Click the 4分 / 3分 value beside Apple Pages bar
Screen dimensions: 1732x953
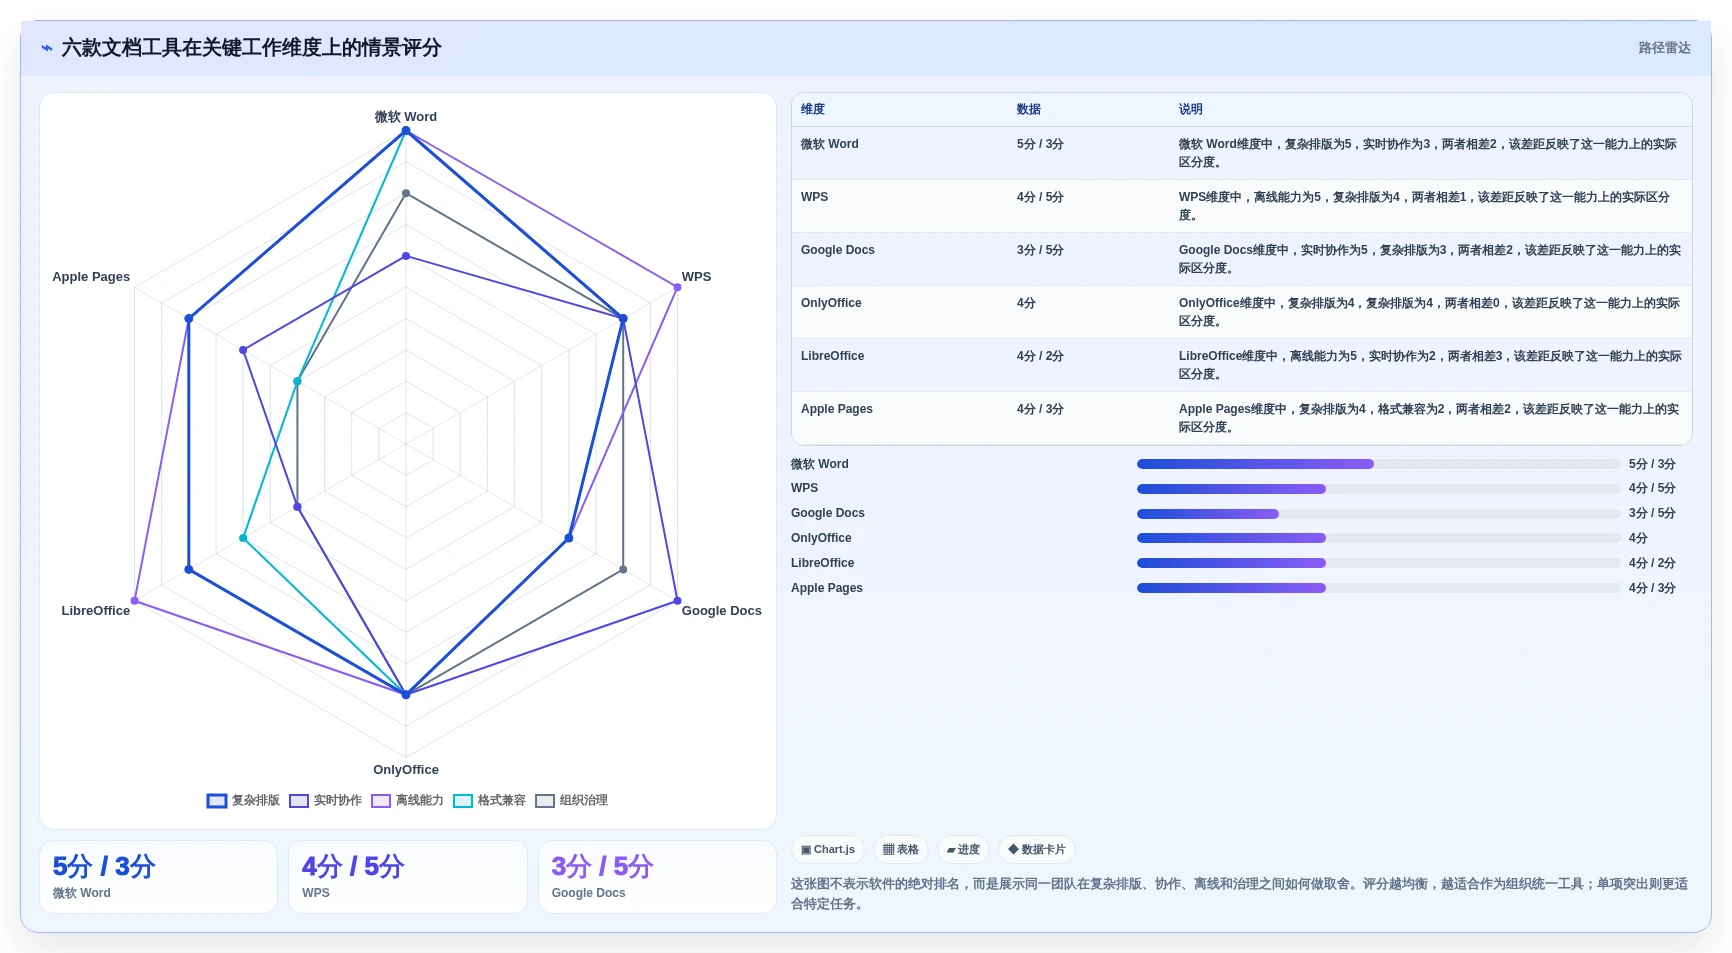pyautogui.click(x=1652, y=588)
